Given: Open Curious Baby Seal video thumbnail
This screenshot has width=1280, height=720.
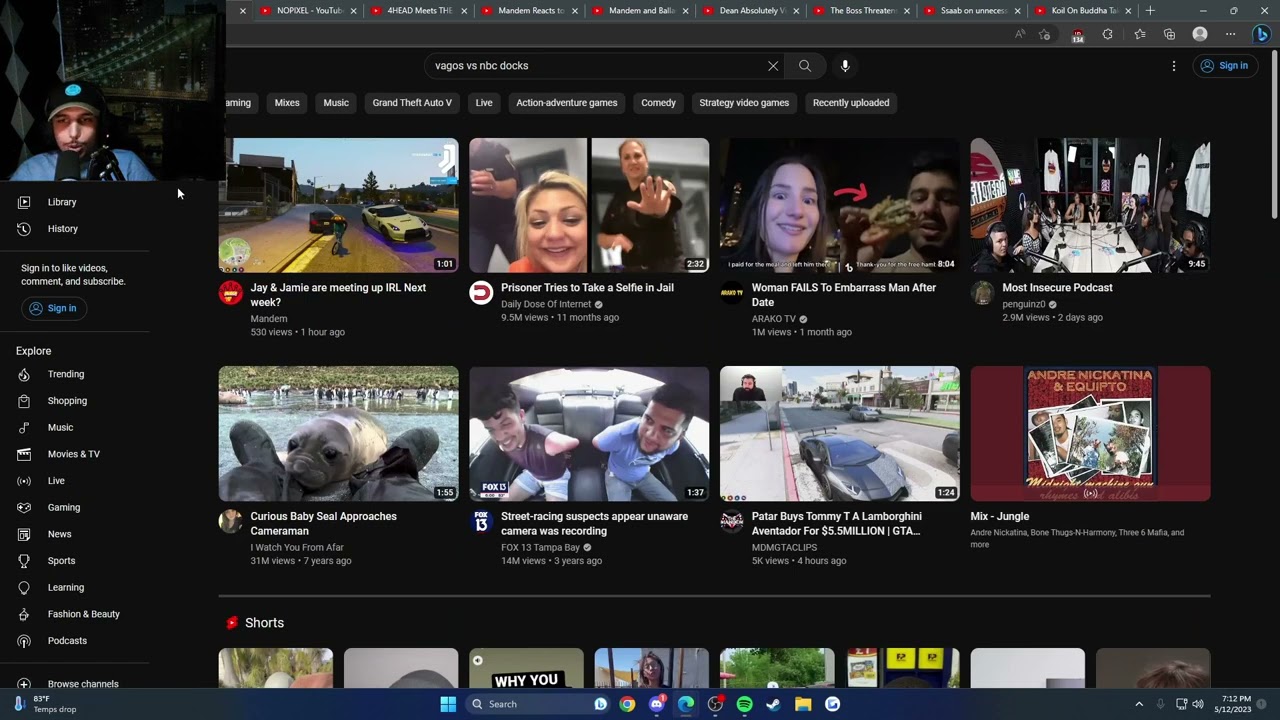Looking at the screenshot, I should (x=339, y=434).
